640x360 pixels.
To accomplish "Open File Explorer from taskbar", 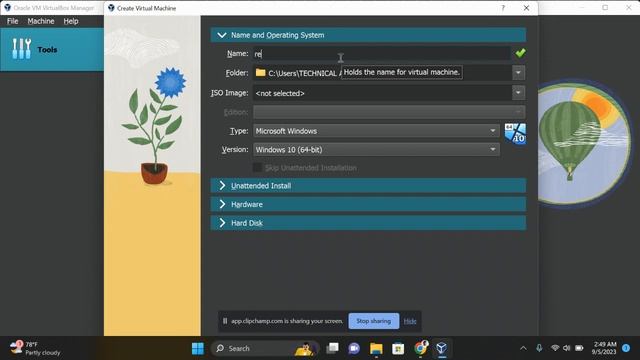I will point(376,349).
